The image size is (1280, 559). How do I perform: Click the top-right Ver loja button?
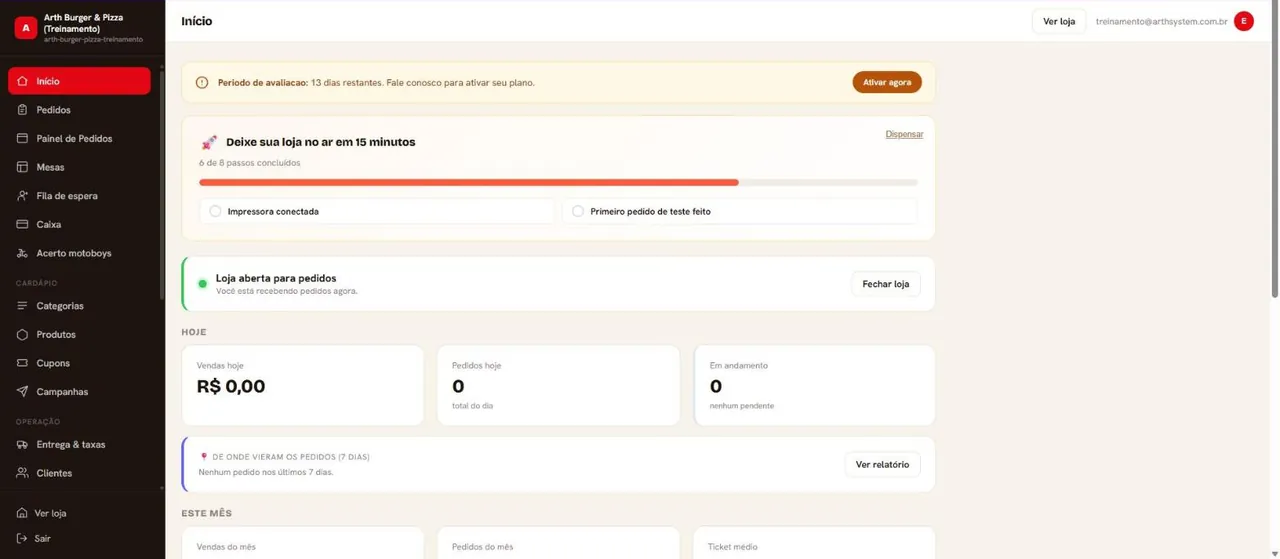click(1059, 21)
